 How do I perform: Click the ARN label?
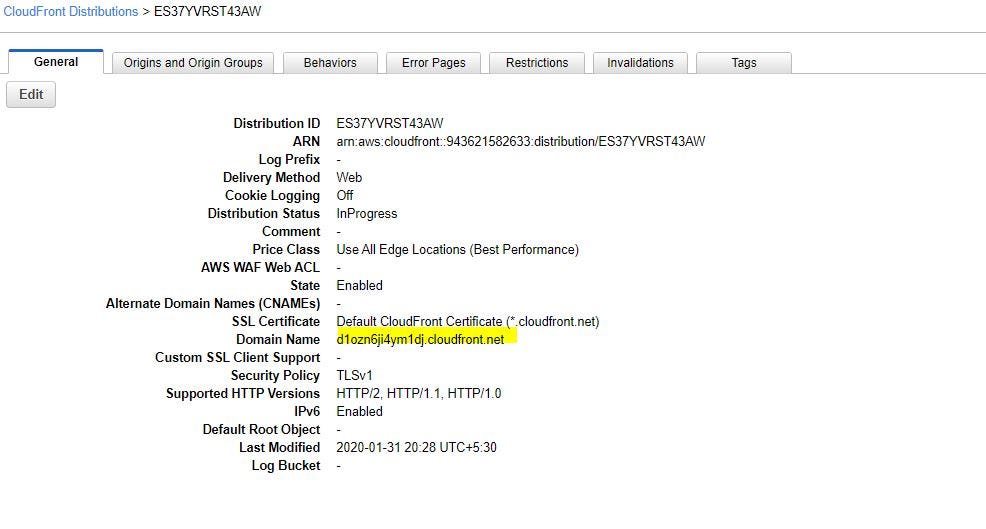(306, 142)
